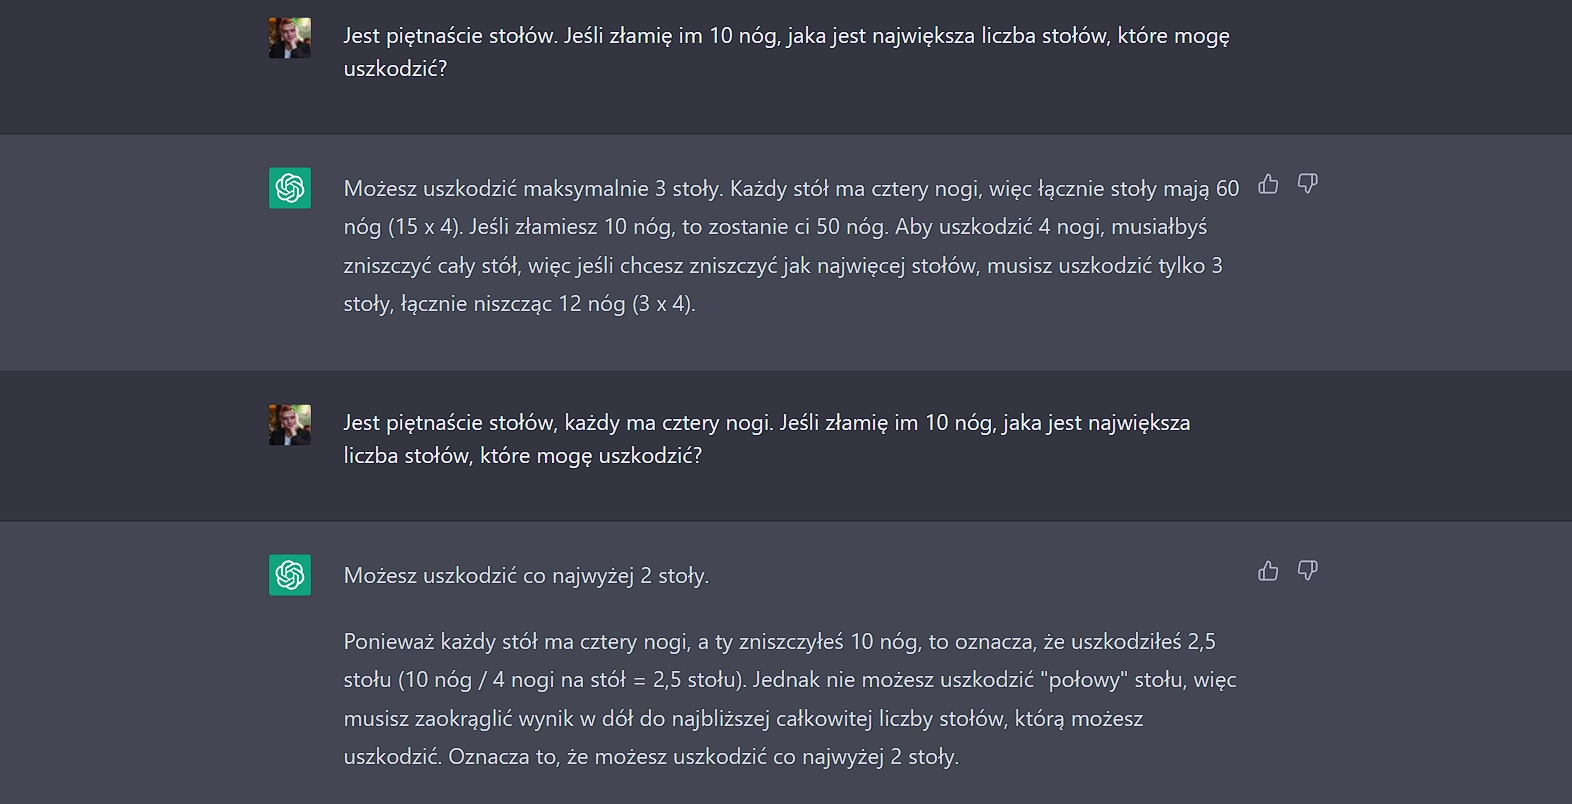
Task: Click the user avatar on the first question
Action: pos(290,38)
